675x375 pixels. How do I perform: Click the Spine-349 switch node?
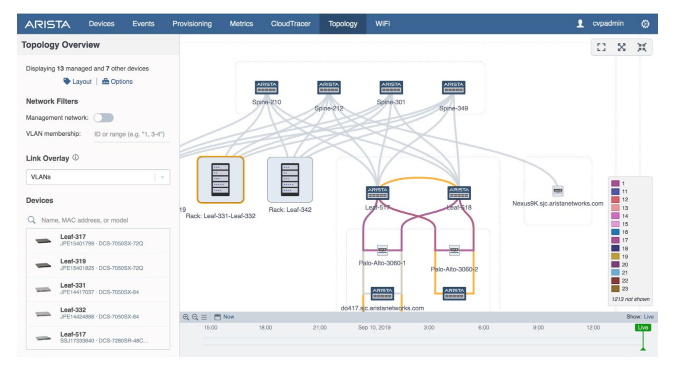pos(453,87)
